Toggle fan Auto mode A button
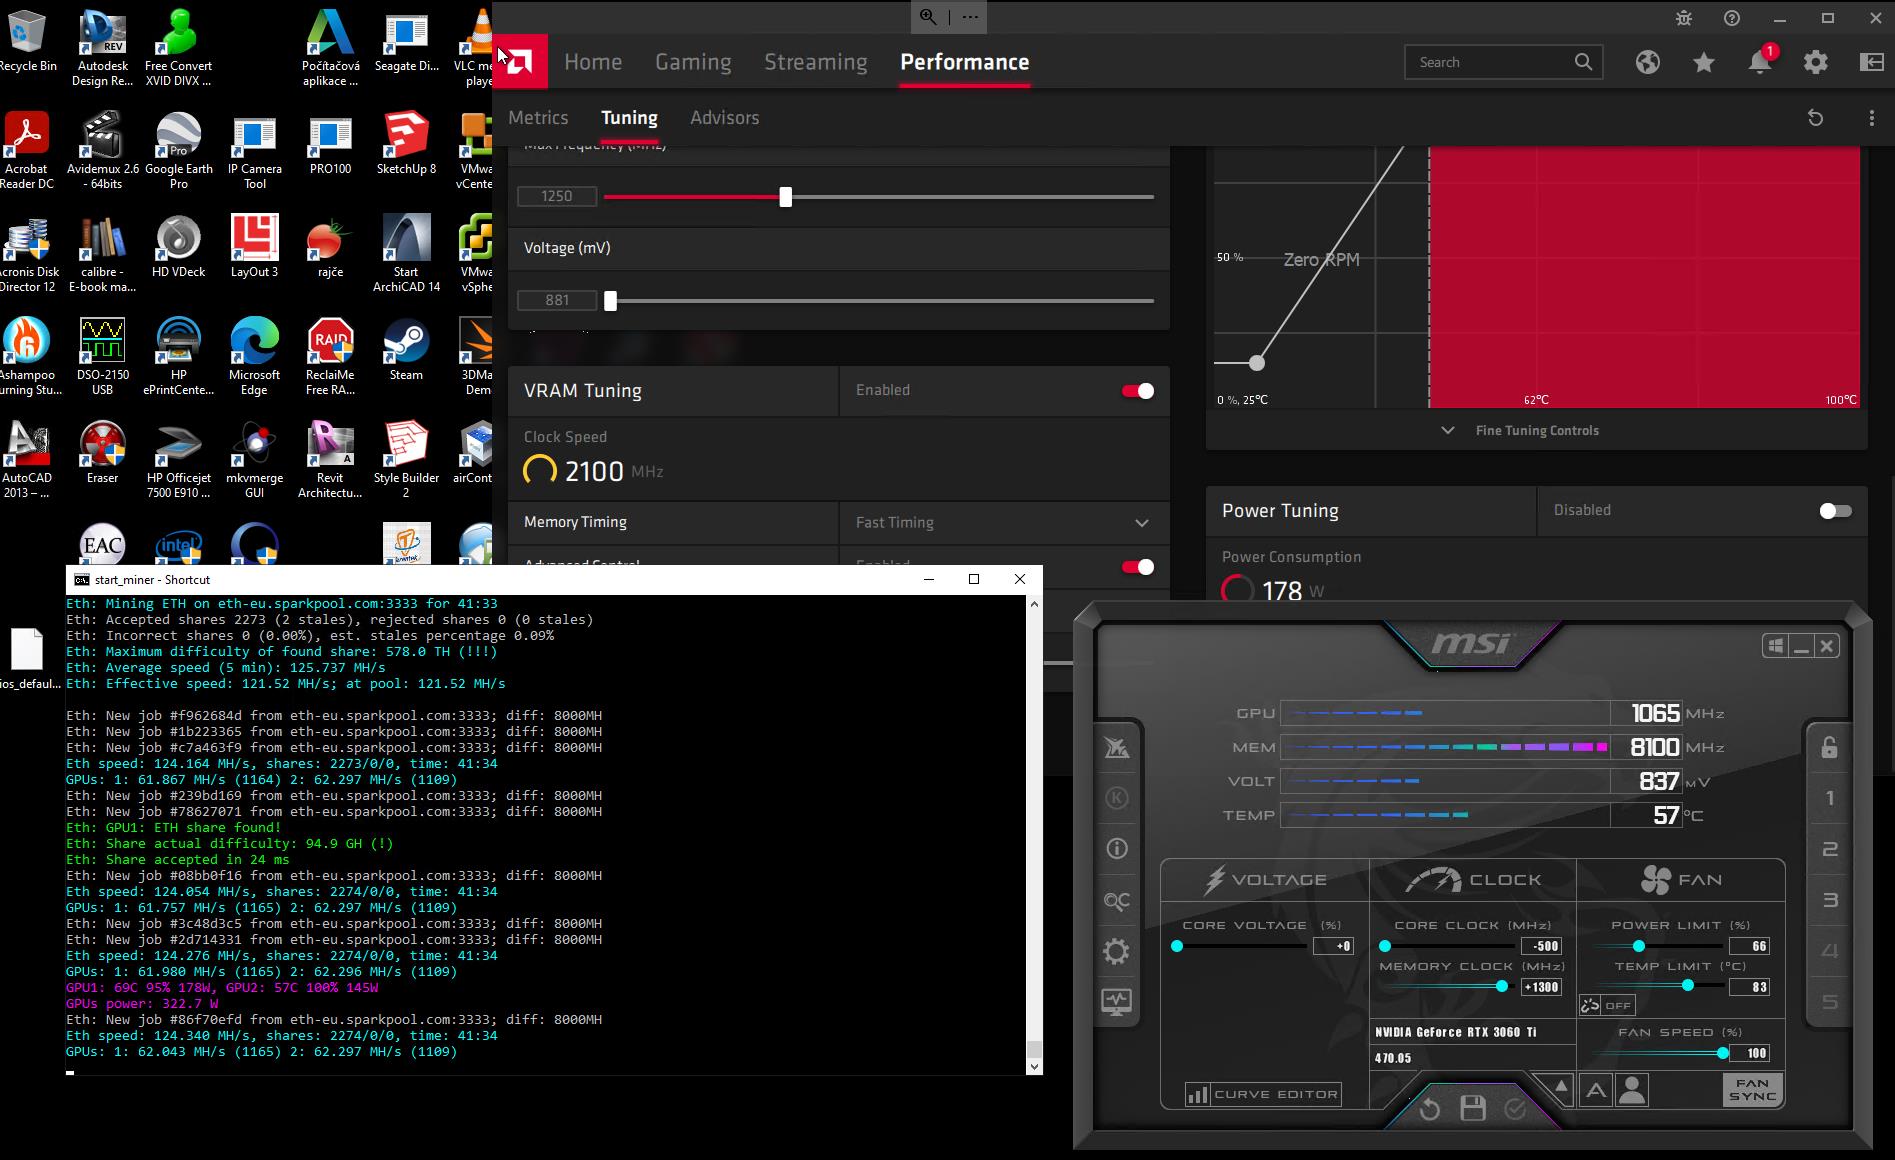This screenshot has height=1160, width=1895. pyautogui.click(x=1596, y=1090)
